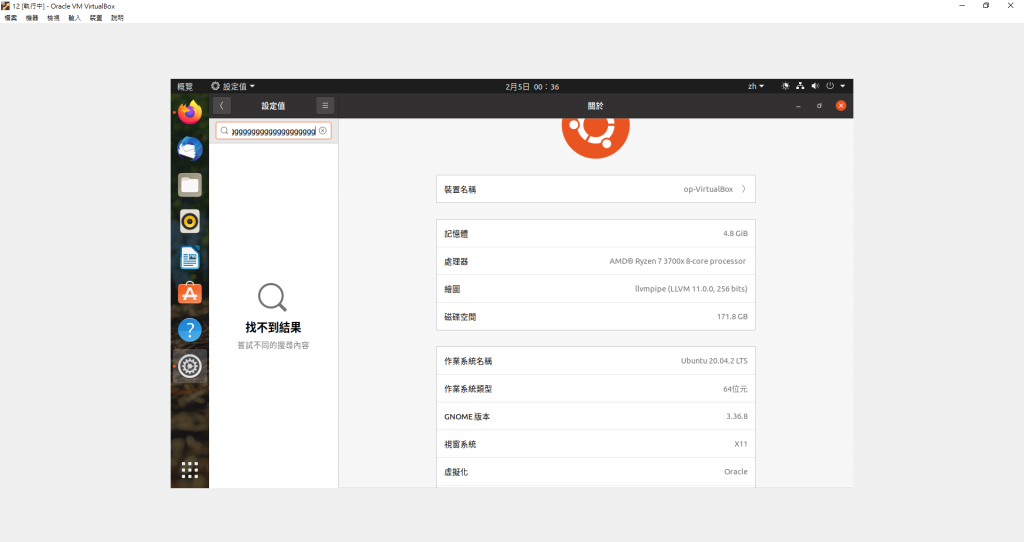Click the large Ubuntu logo

pos(595,138)
